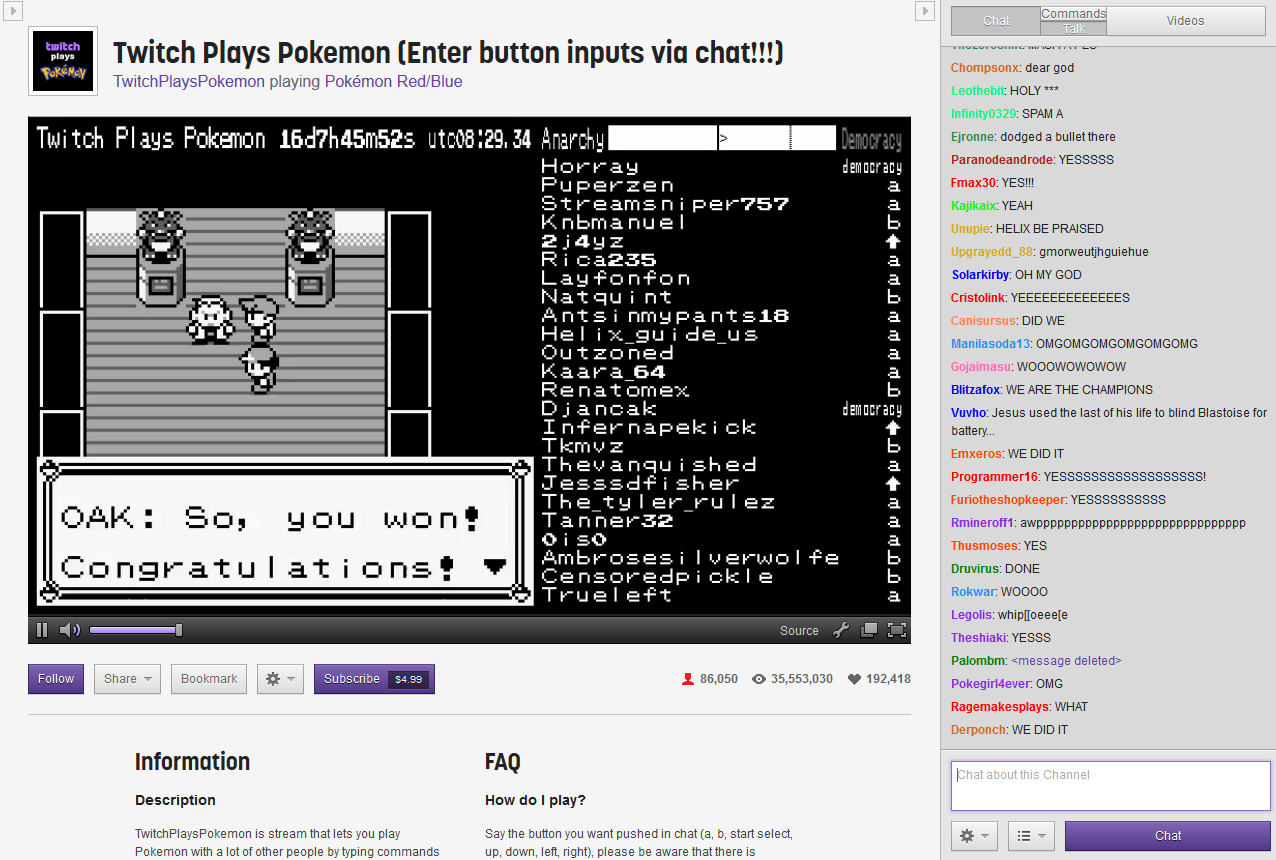Open chat user Blitzafox
This screenshot has width=1276, height=860.
tap(976, 390)
